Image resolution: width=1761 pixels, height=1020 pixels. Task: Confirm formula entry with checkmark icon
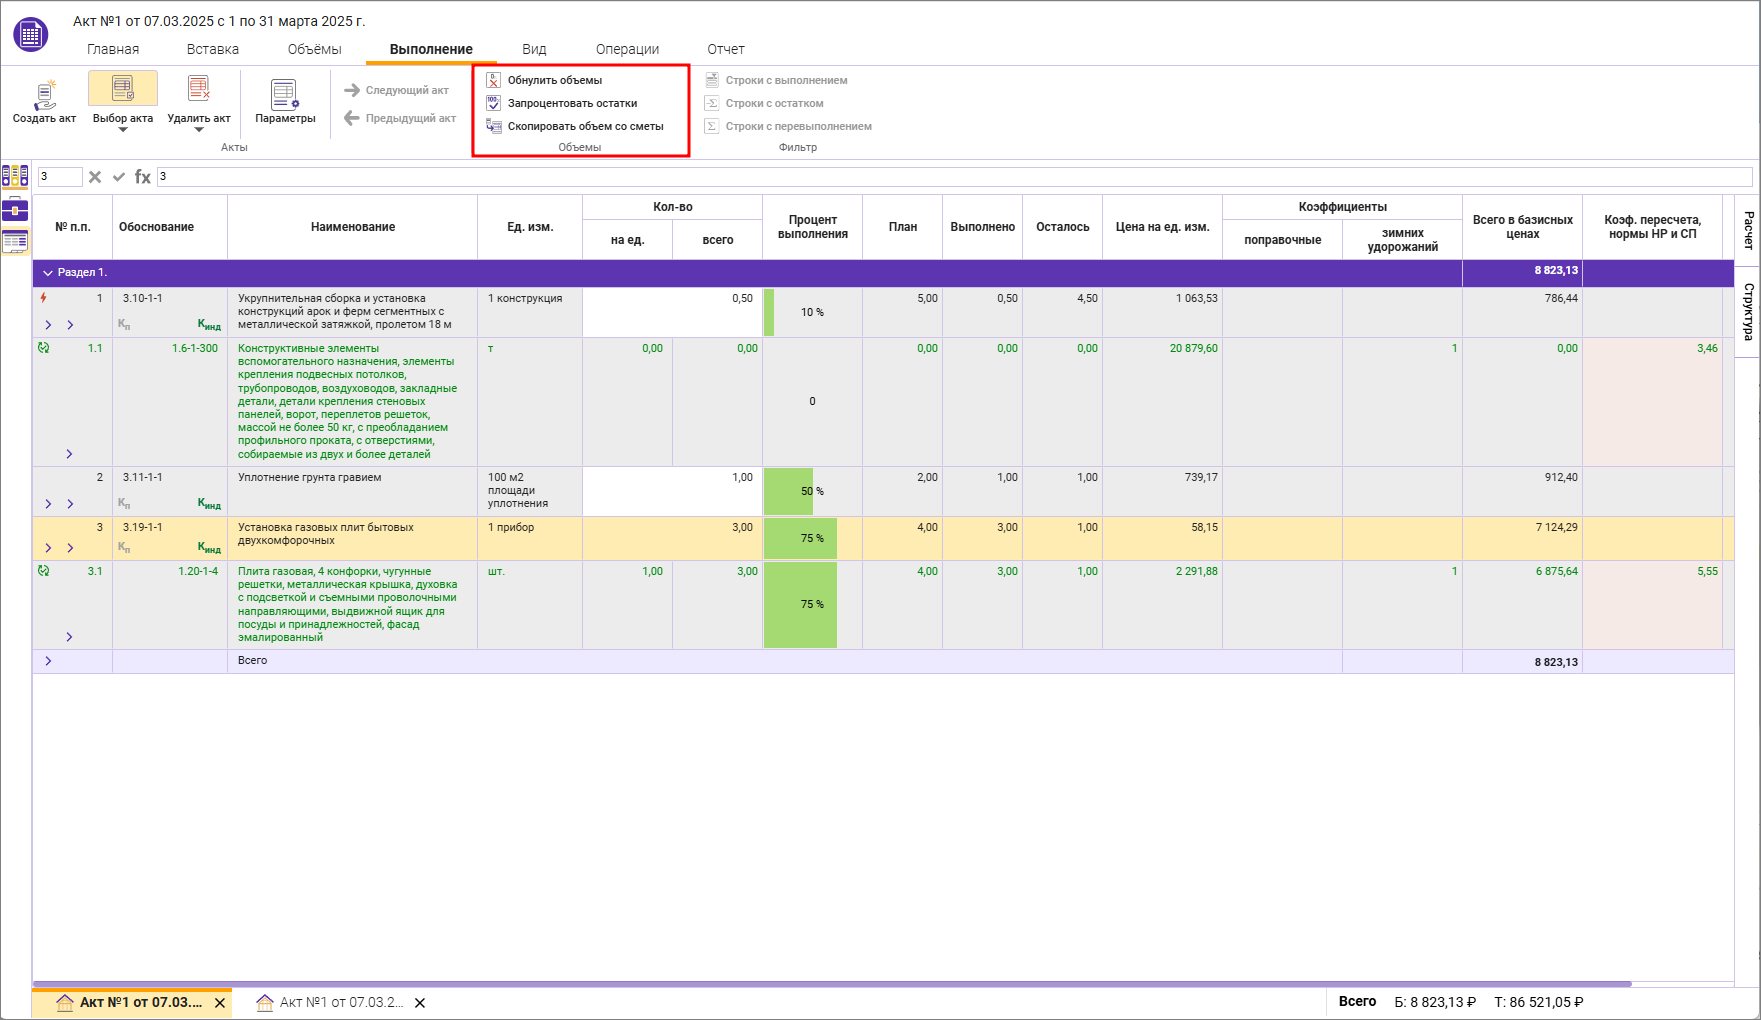119,177
